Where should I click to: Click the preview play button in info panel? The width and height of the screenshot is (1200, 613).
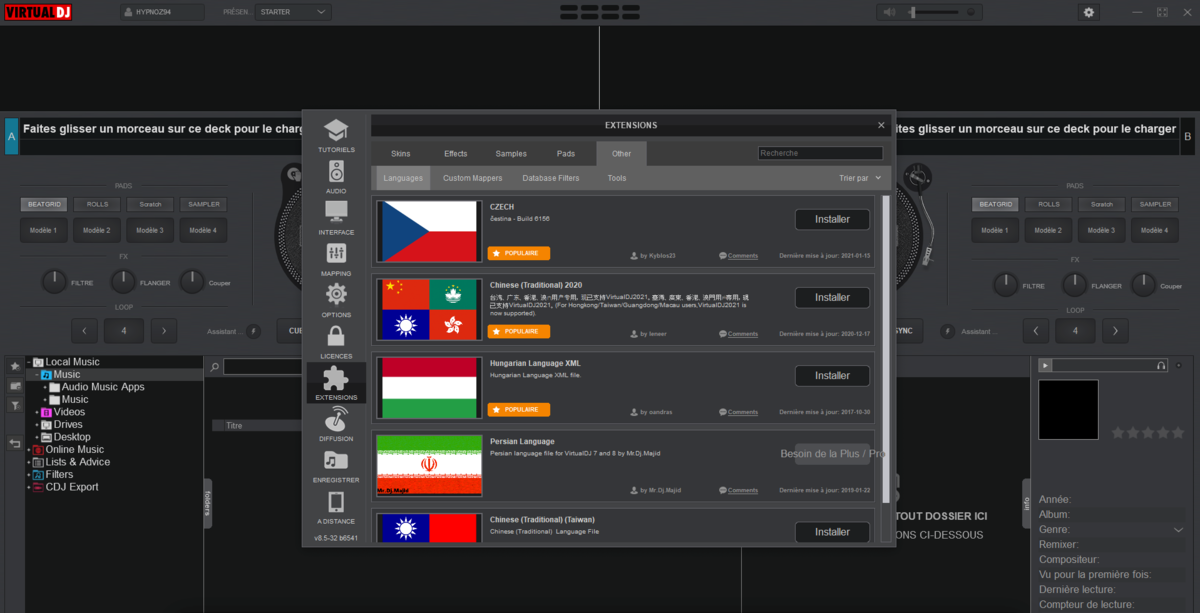[1045, 366]
